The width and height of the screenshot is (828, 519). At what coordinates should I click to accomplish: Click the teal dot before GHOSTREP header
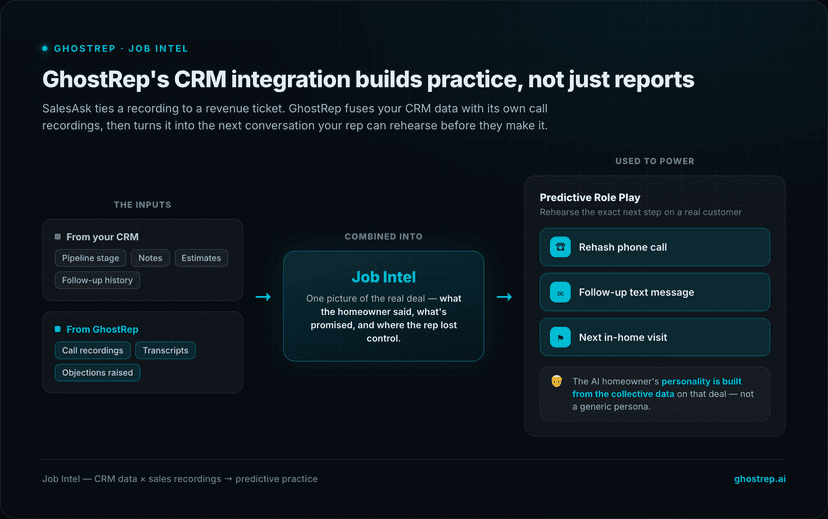[x=45, y=49]
